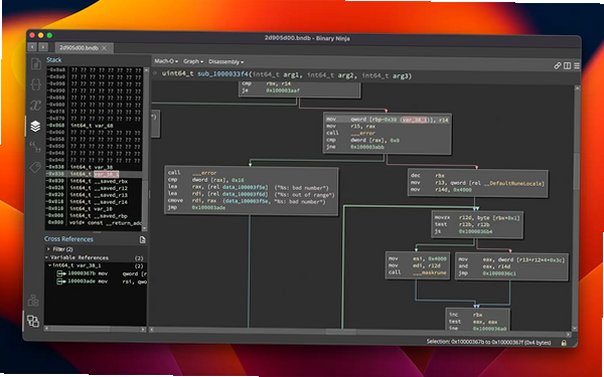Select stack entry int64_t var_38

click(92, 167)
